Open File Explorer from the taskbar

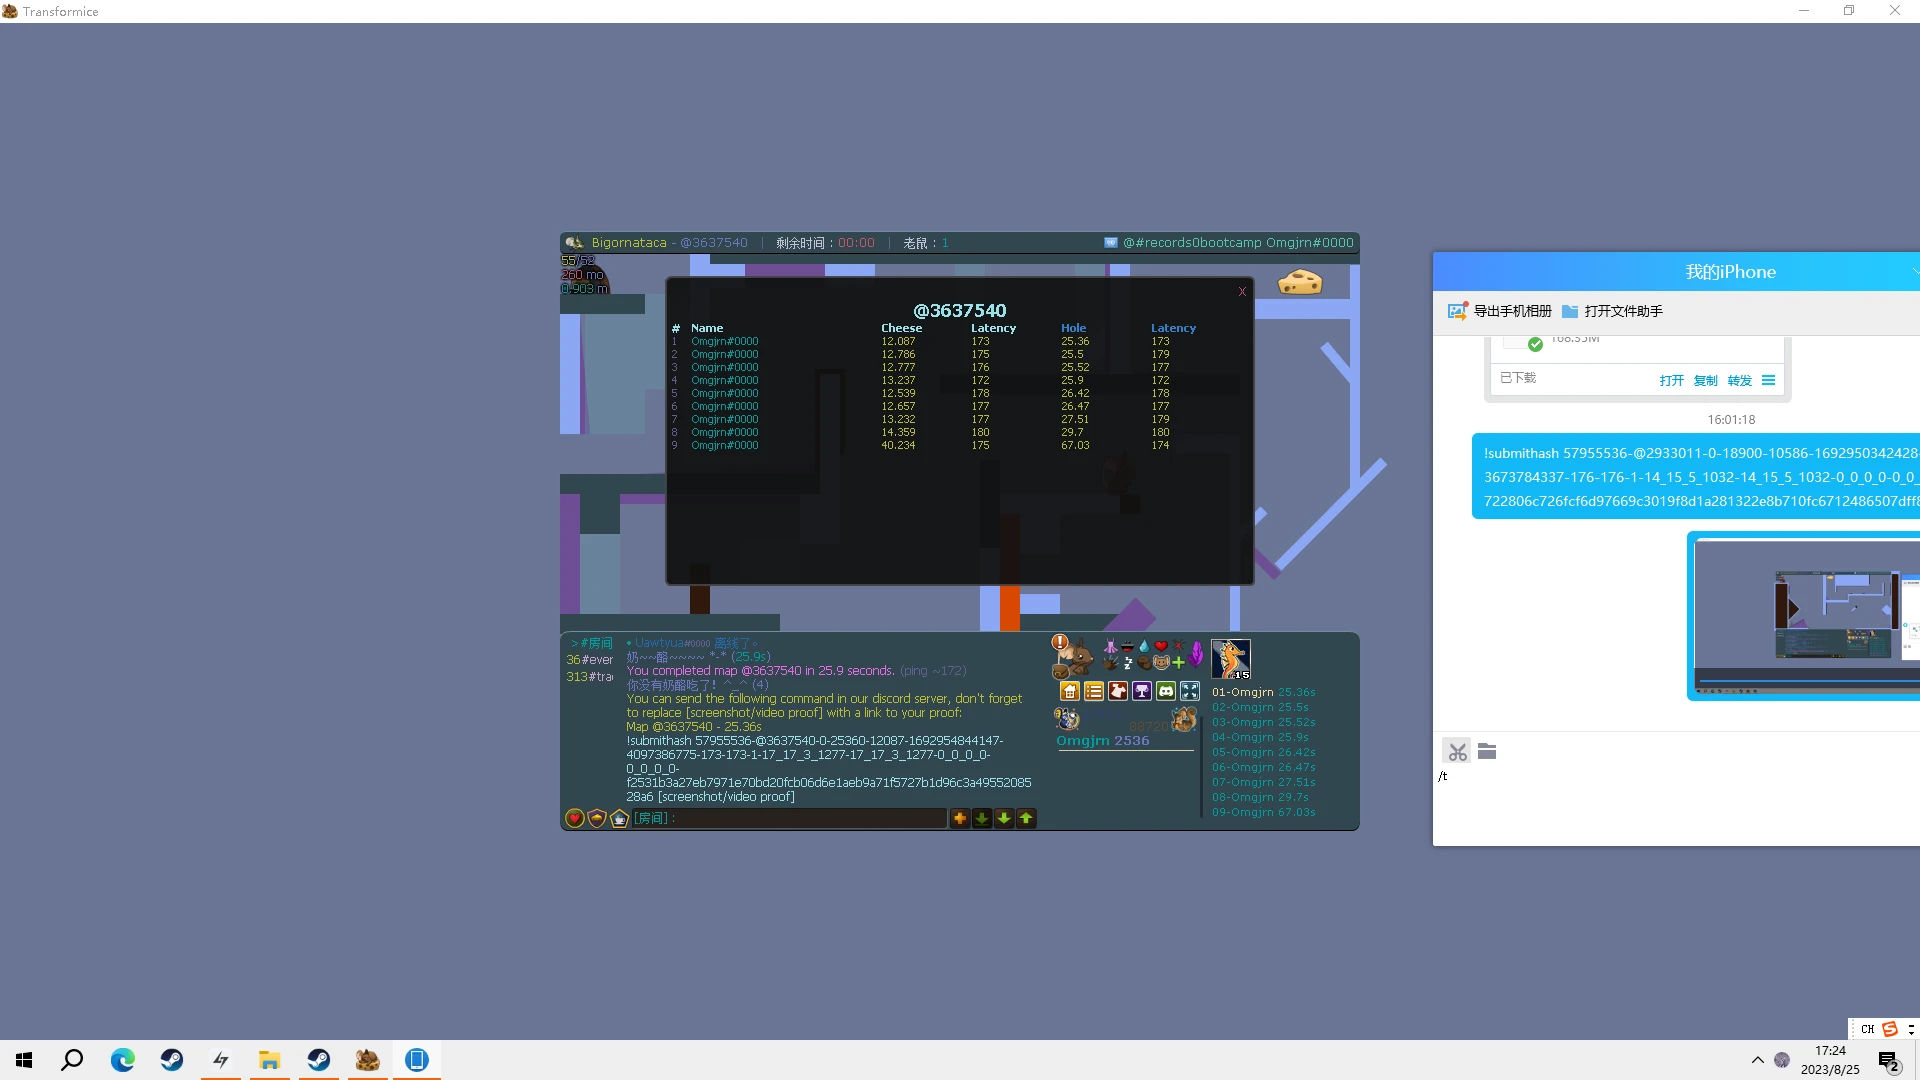pyautogui.click(x=269, y=1060)
